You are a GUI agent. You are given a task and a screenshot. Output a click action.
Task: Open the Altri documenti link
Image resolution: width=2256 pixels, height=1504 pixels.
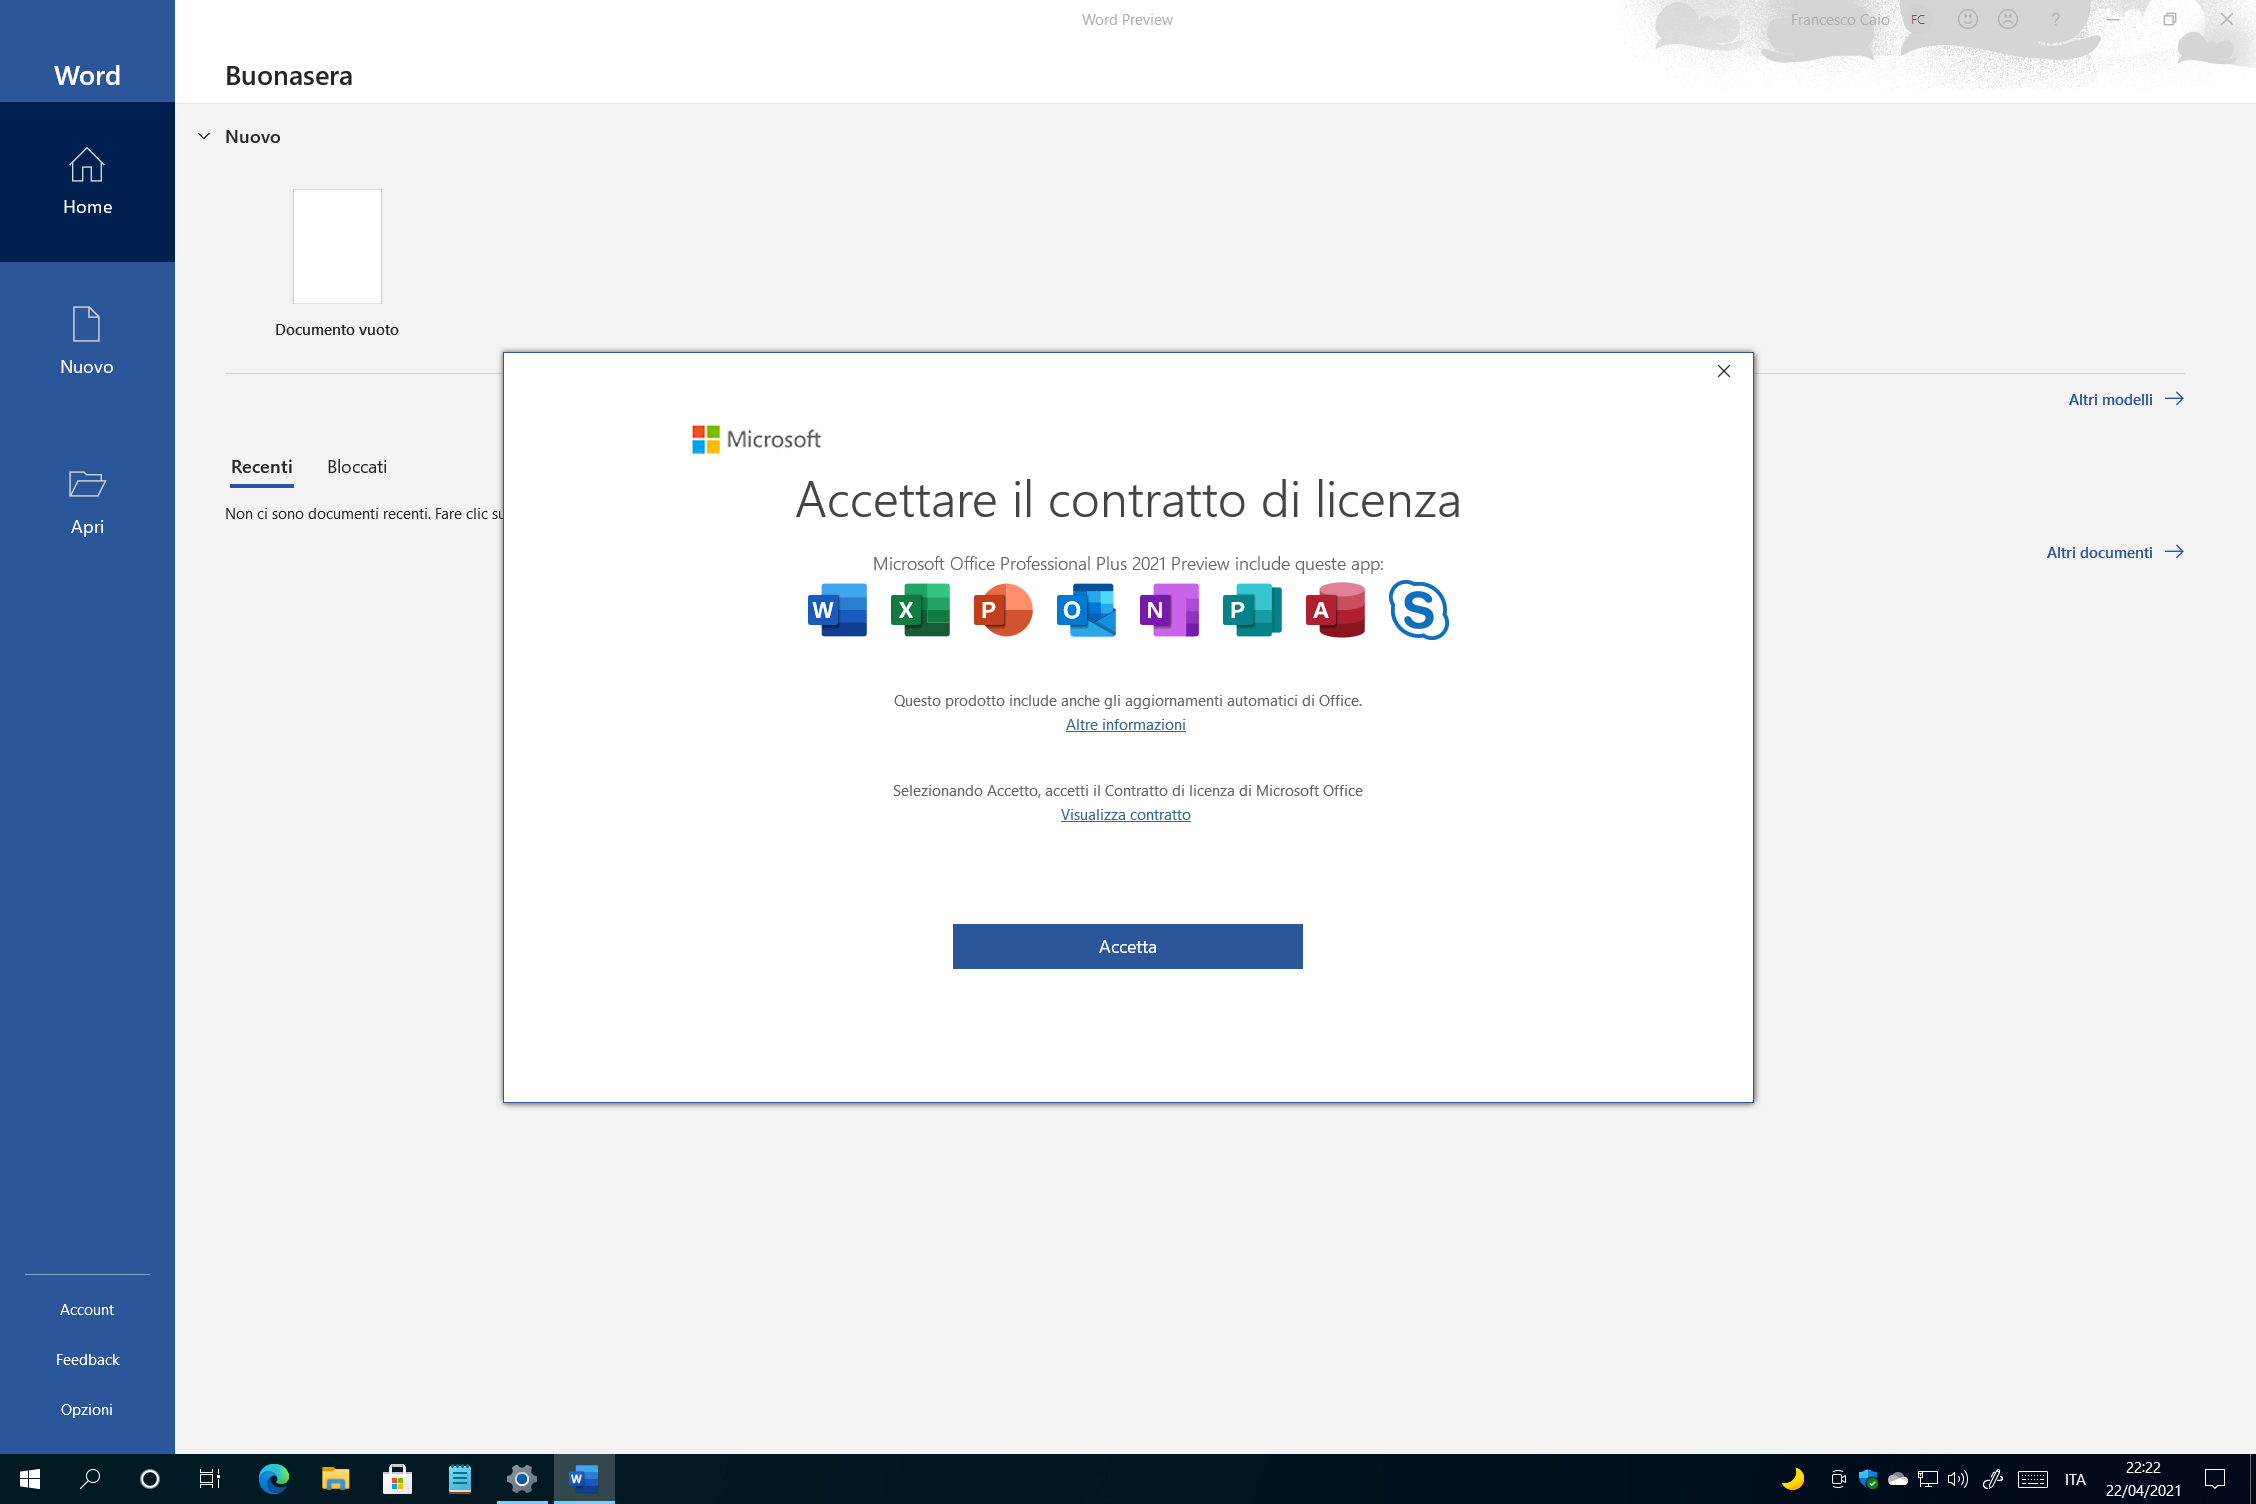[x=2115, y=552]
